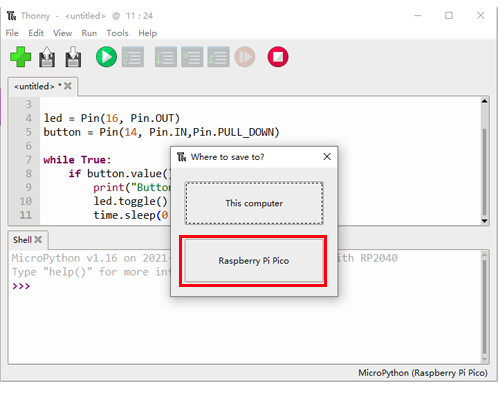Click the Resume toolbar icon
This screenshot has height=400, width=500.
point(245,57)
